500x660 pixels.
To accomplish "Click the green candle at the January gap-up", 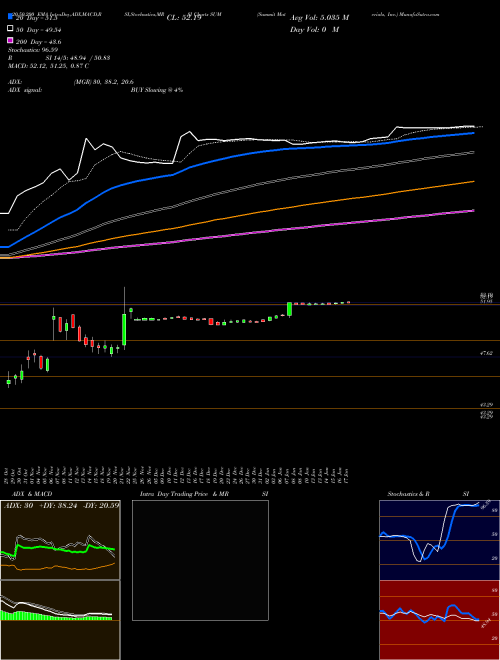I will (290, 309).
